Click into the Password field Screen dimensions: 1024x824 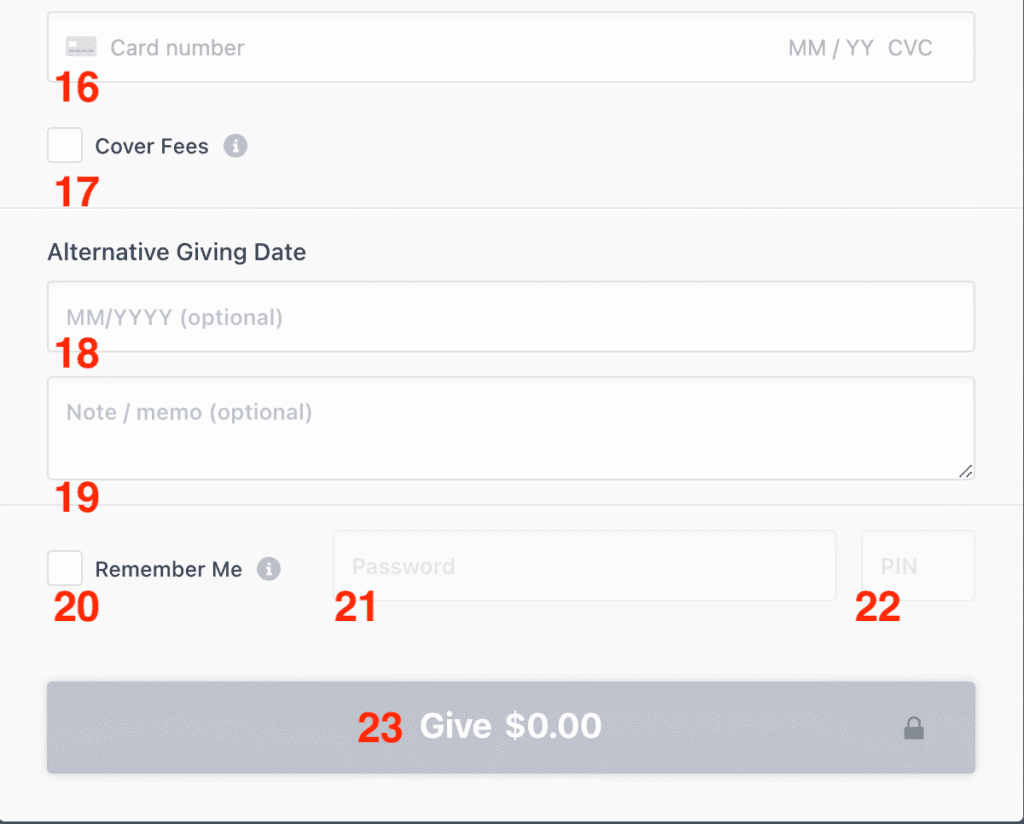pos(584,566)
